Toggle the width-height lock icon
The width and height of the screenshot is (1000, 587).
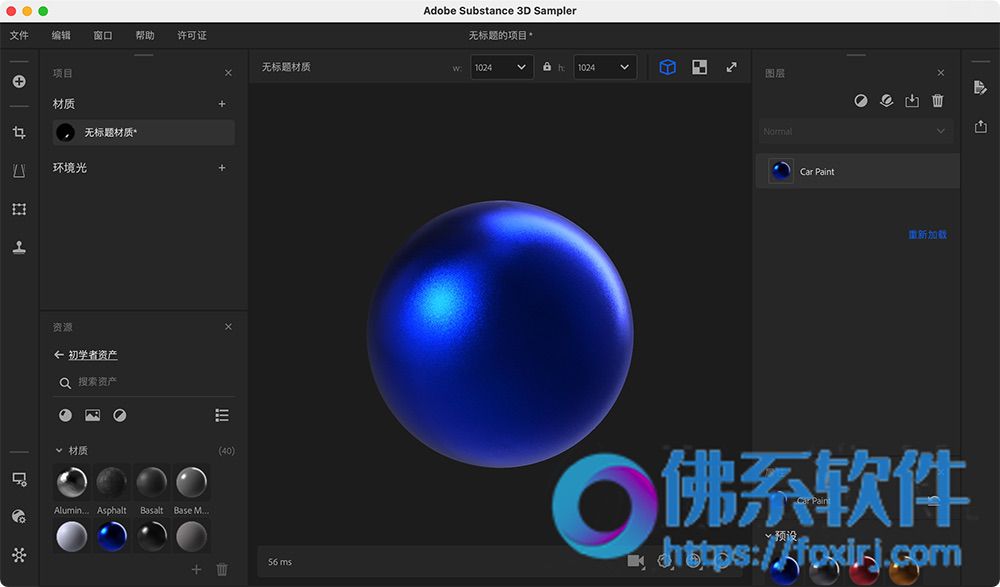(x=547, y=66)
